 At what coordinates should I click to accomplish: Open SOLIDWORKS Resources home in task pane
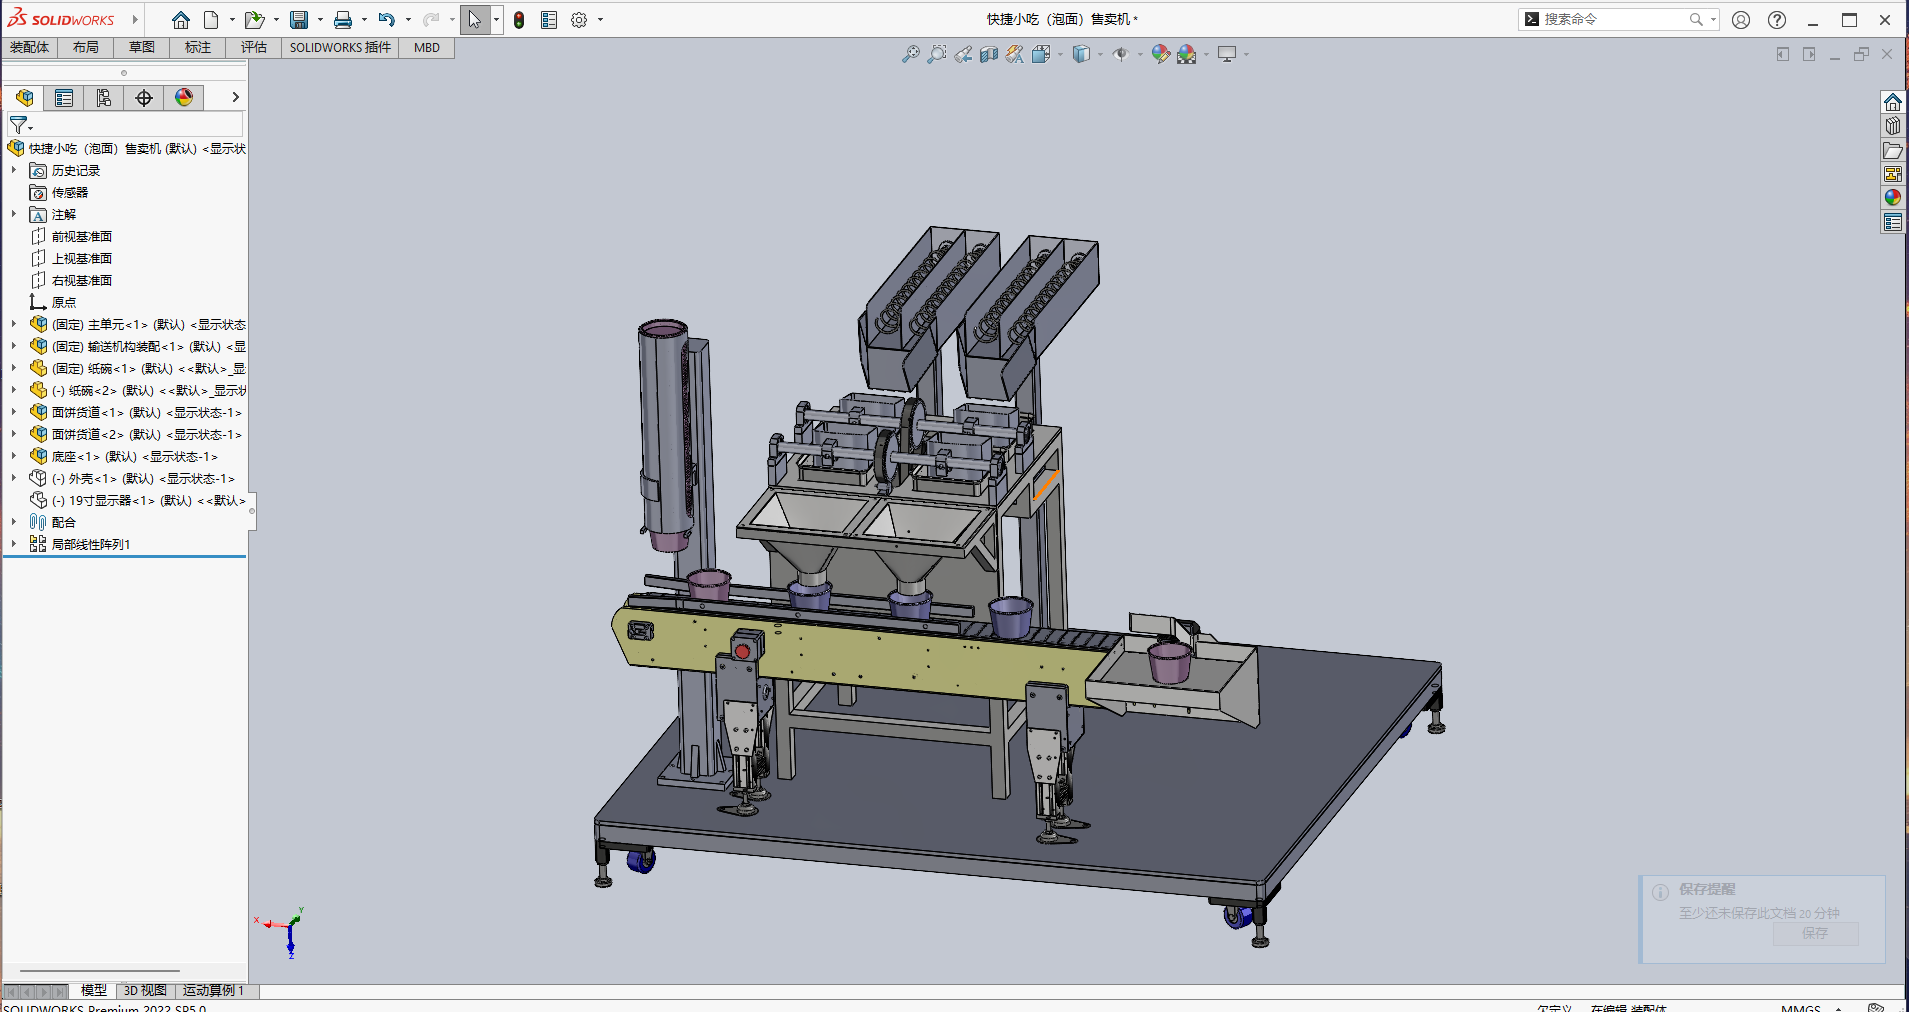pos(1893,102)
